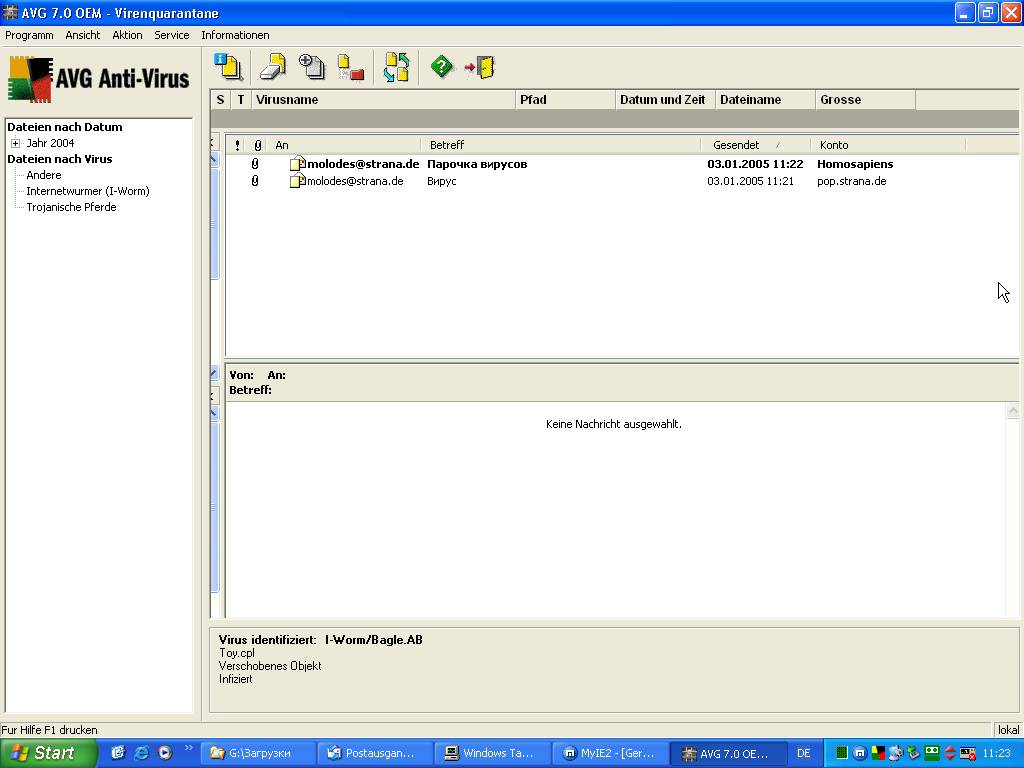
Task: Launch Internet Explorer from quick launch
Action: click(141, 753)
